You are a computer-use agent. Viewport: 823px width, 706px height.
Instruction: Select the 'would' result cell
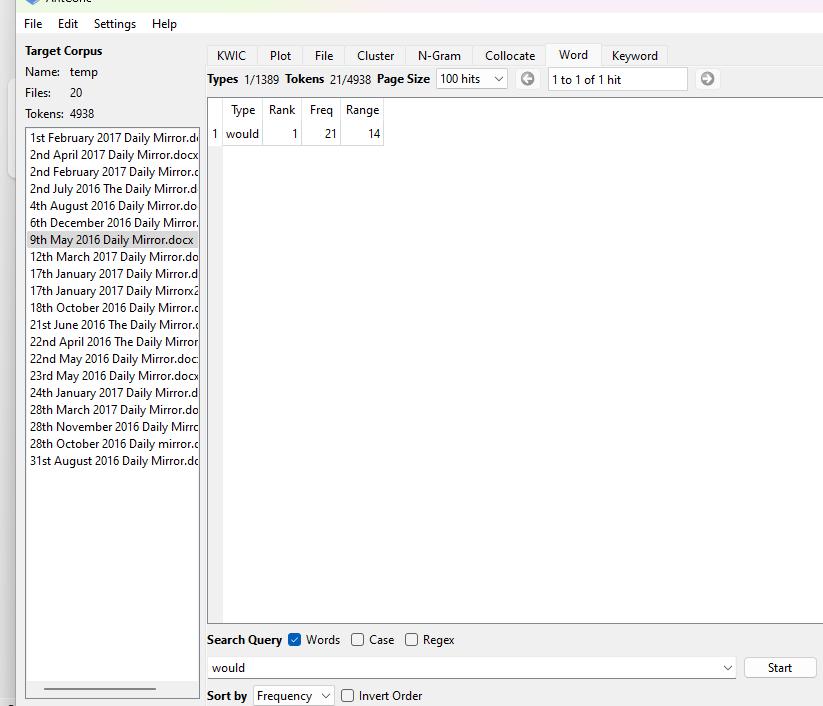click(x=242, y=134)
